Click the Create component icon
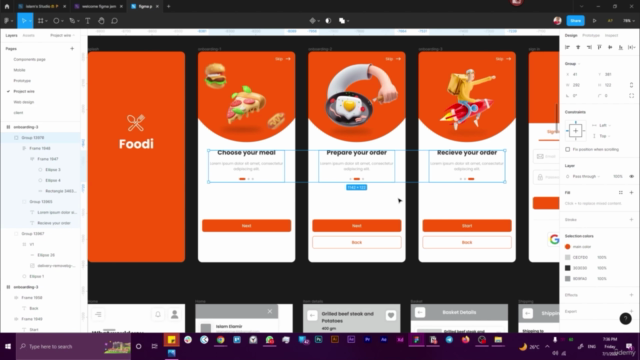The width and height of the screenshot is (640, 360). pyautogui.click(x=313, y=21)
